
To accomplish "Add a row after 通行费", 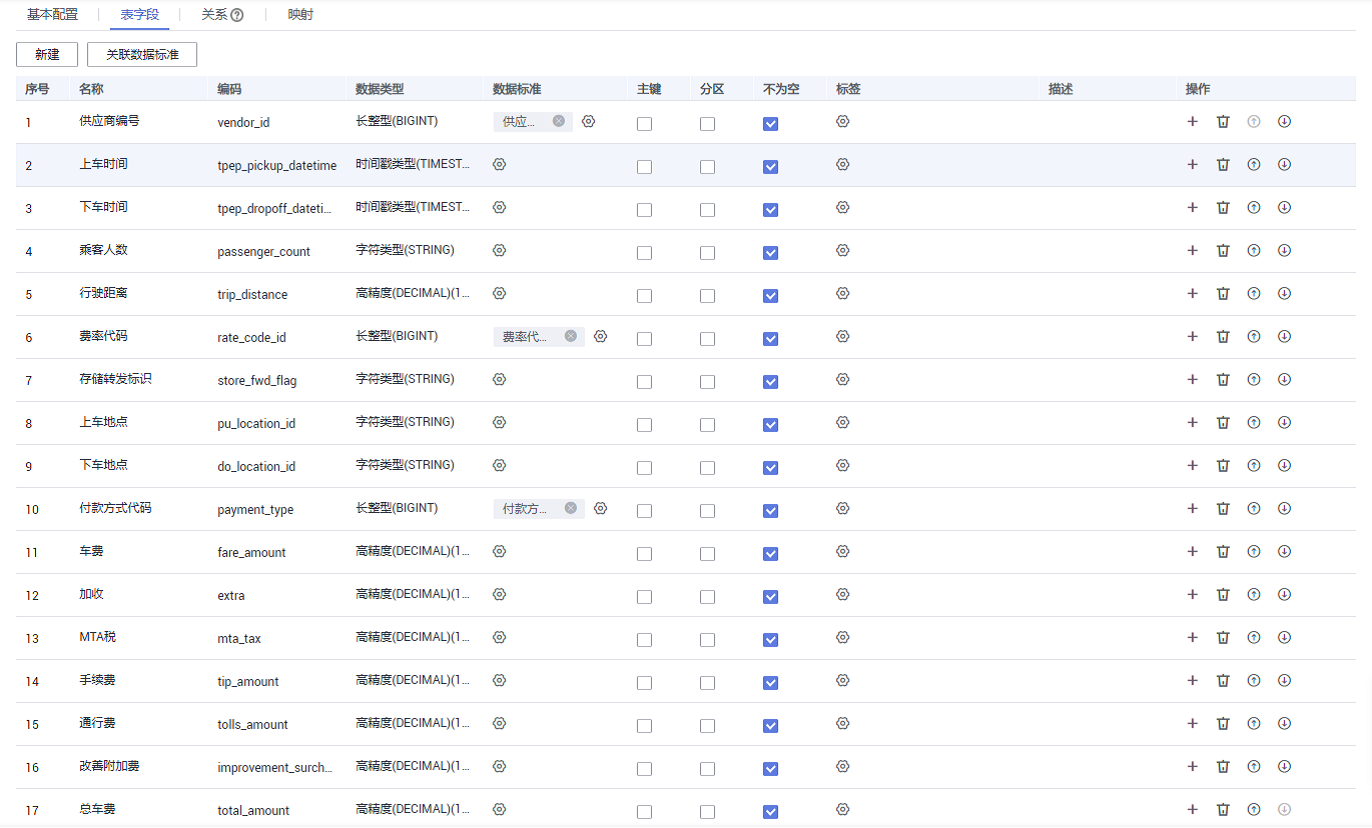I will pyautogui.click(x=1192, y=724).
